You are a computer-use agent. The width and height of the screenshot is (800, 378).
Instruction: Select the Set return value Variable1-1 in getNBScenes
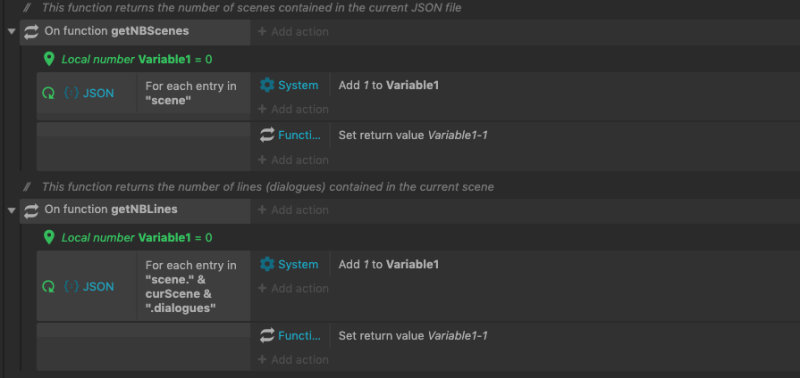(413, 135)
